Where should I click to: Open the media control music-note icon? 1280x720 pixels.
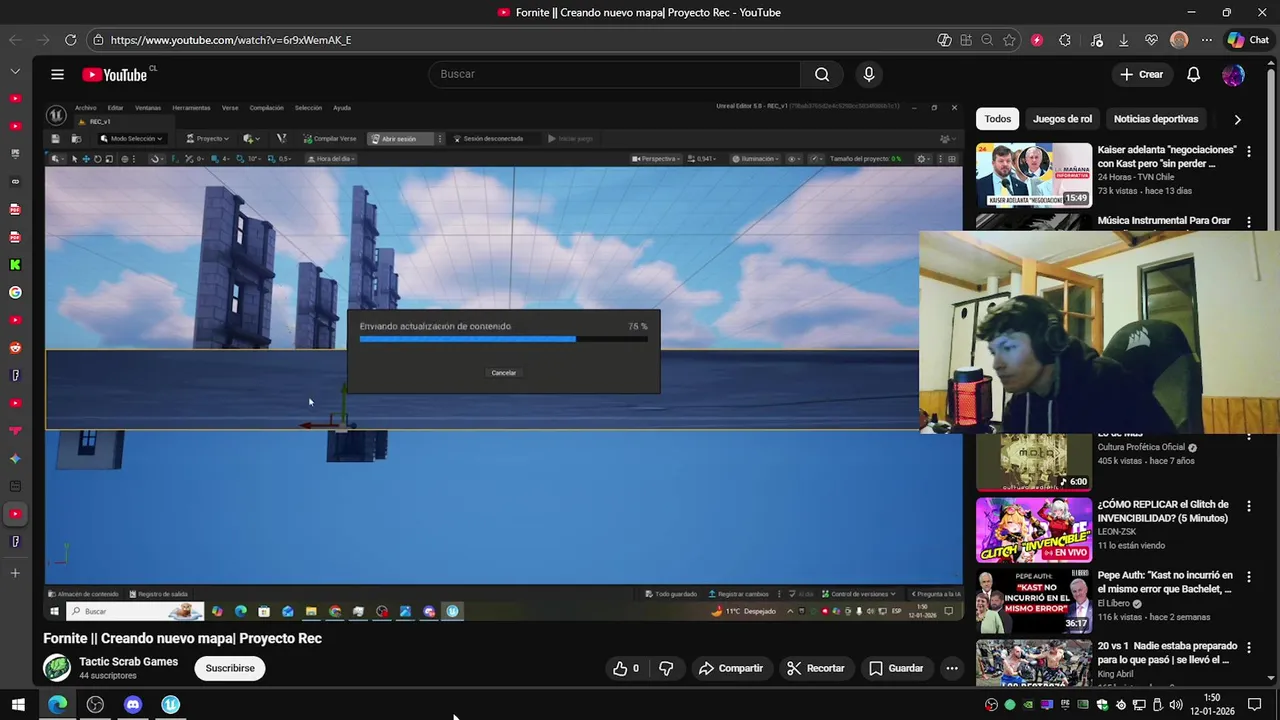tap(1097, 40)
